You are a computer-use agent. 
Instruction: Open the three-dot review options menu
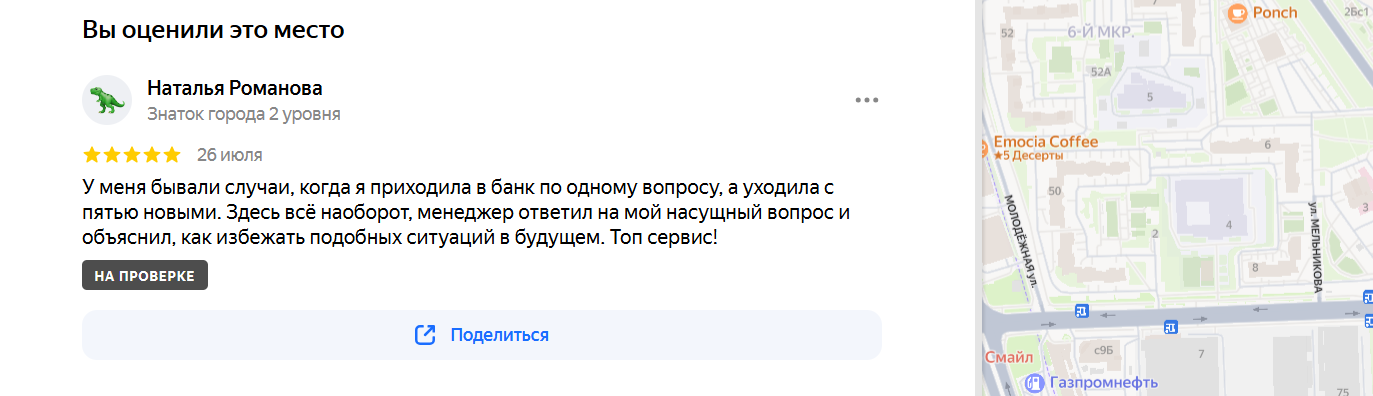coord(866,100)
